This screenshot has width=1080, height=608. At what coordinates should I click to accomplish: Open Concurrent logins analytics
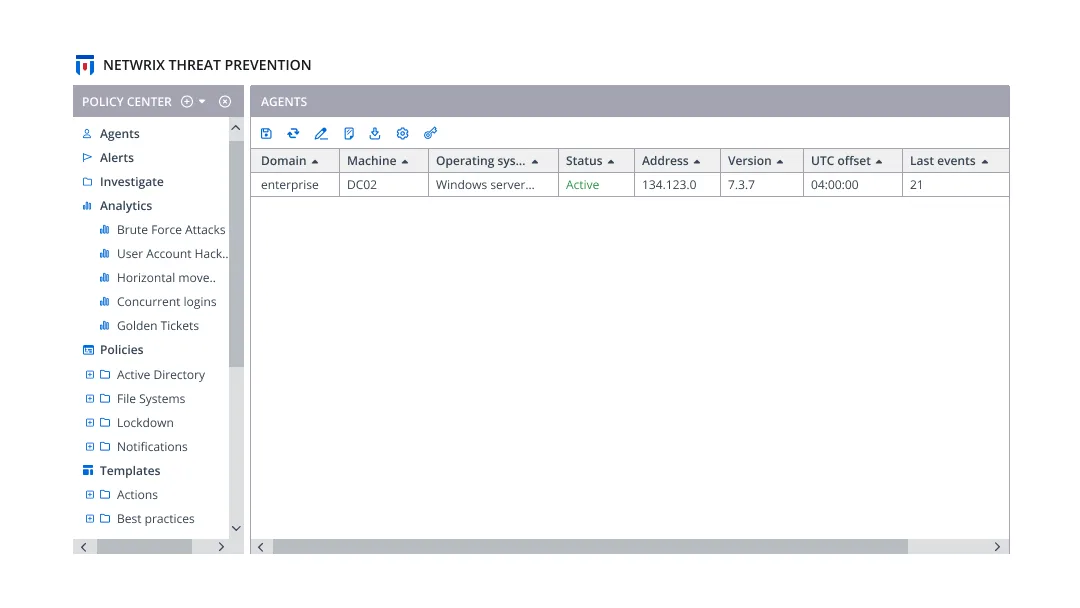tap(166, 302)
